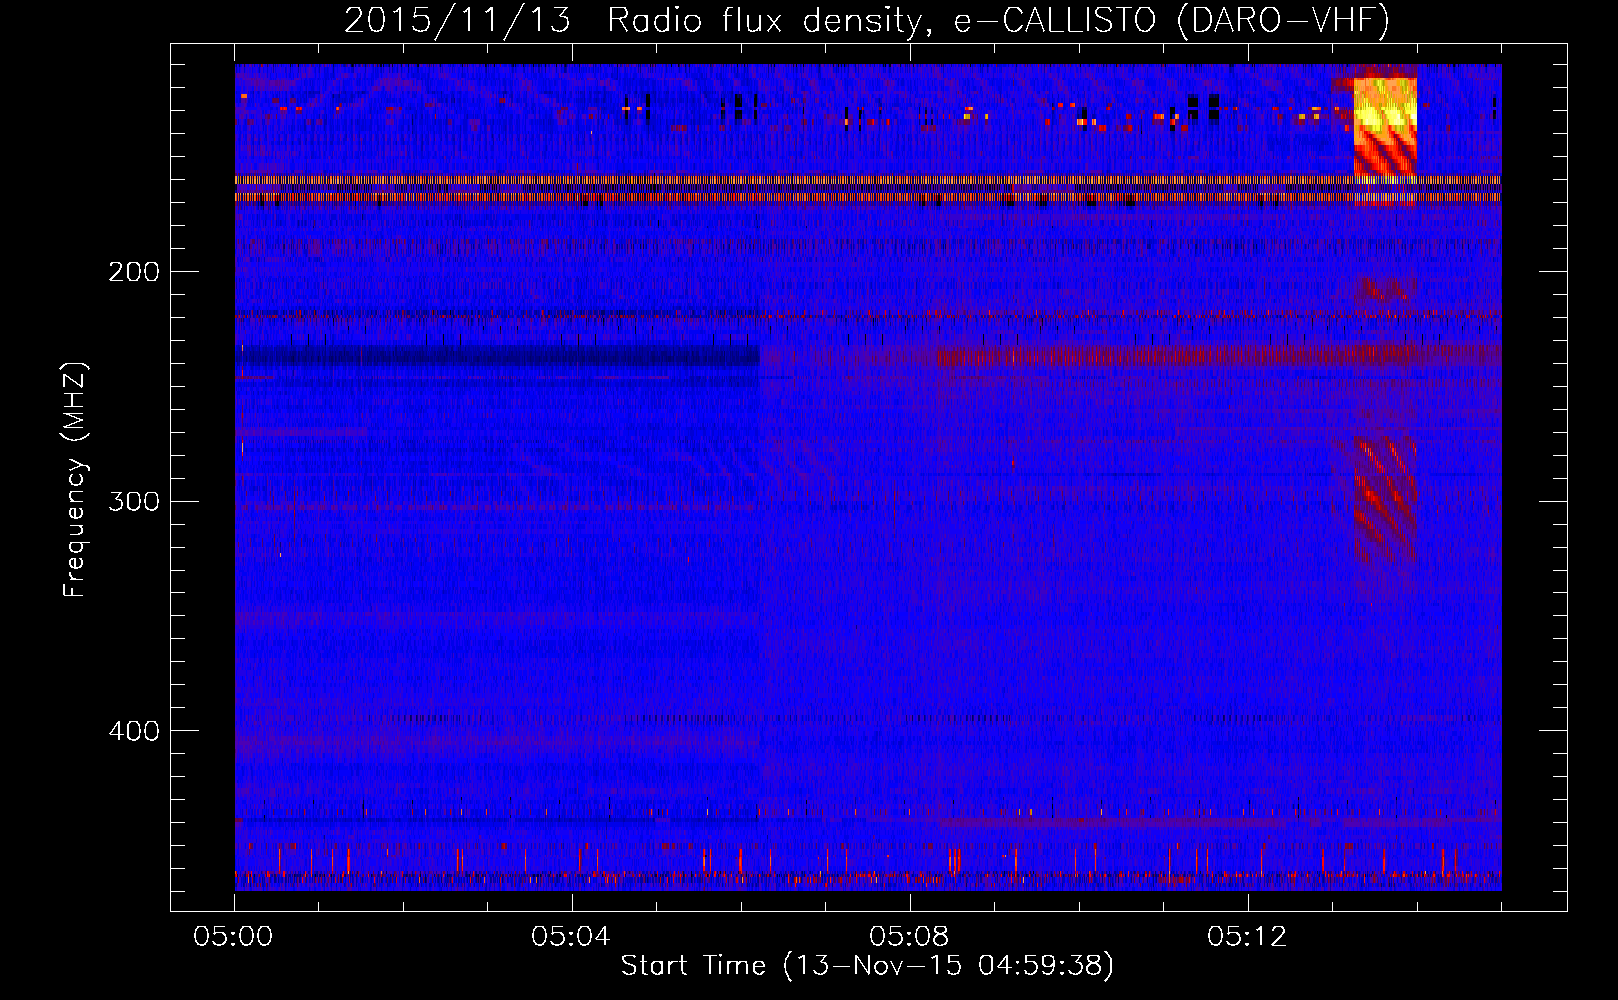Click the '300' frequency tick label
The width and height of the screenshot is (1618, 1000).
(x=133, y=501)
